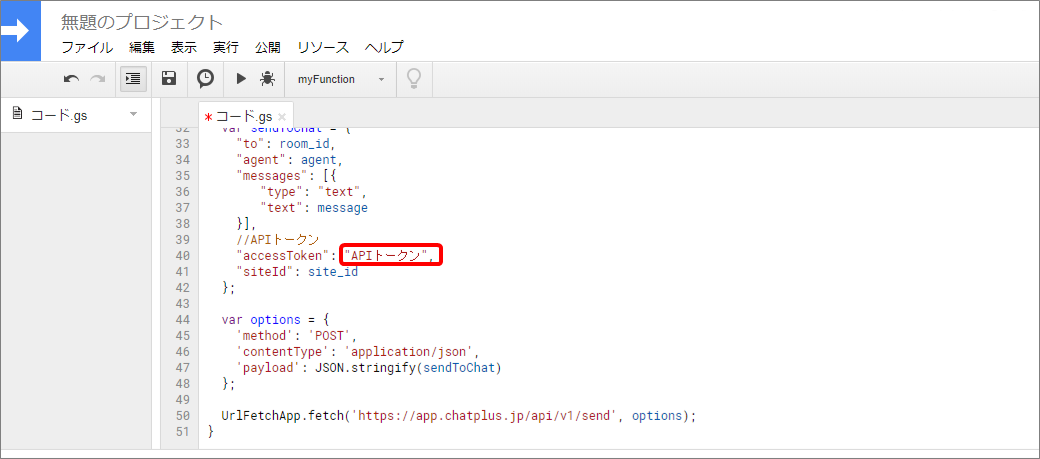Open current project's triggers clock icon
1040x459 pixels.
point(206,78)
